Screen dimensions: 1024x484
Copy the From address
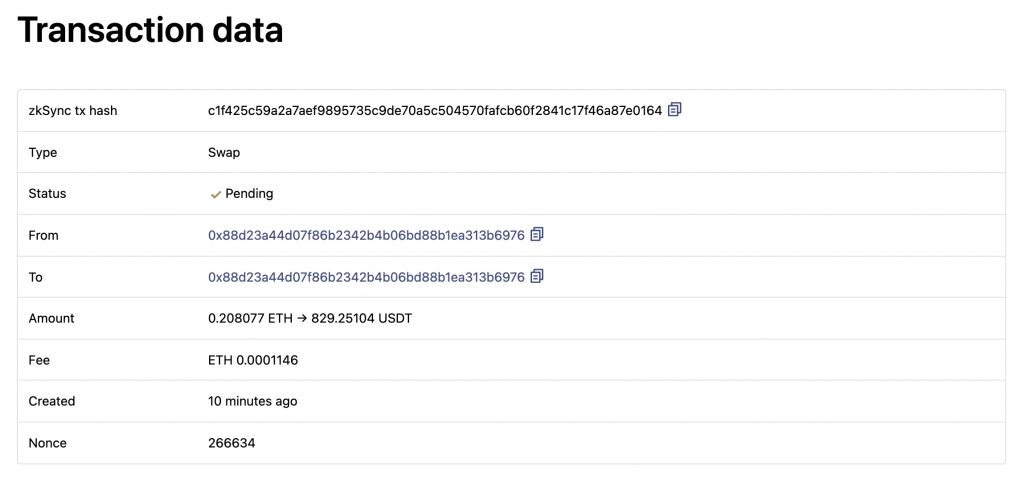pyautogui.click(x=537, y=234)
